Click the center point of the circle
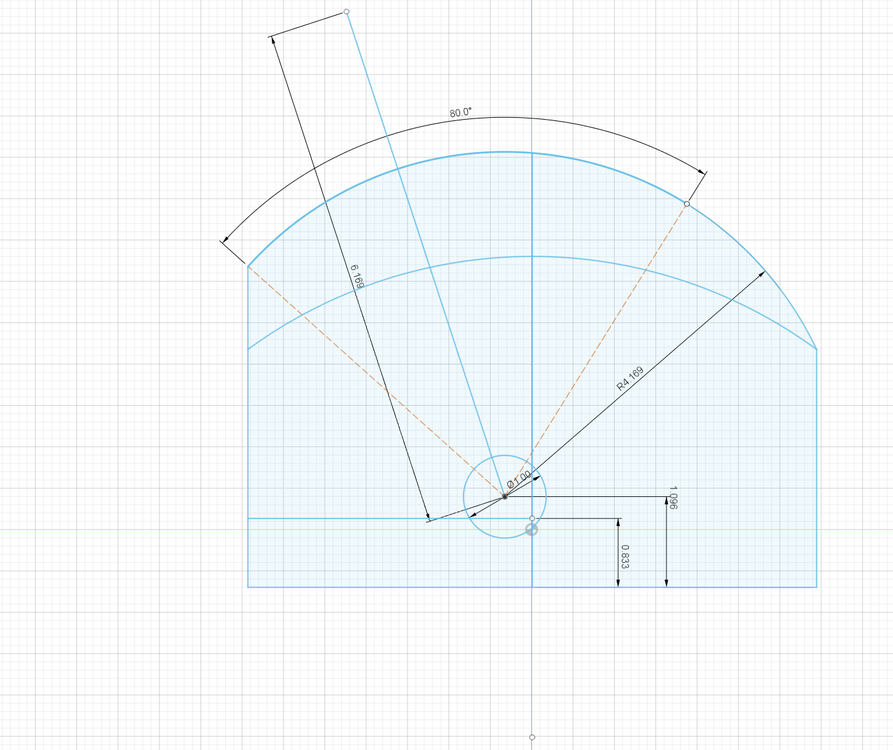 [x=505, y=497]
